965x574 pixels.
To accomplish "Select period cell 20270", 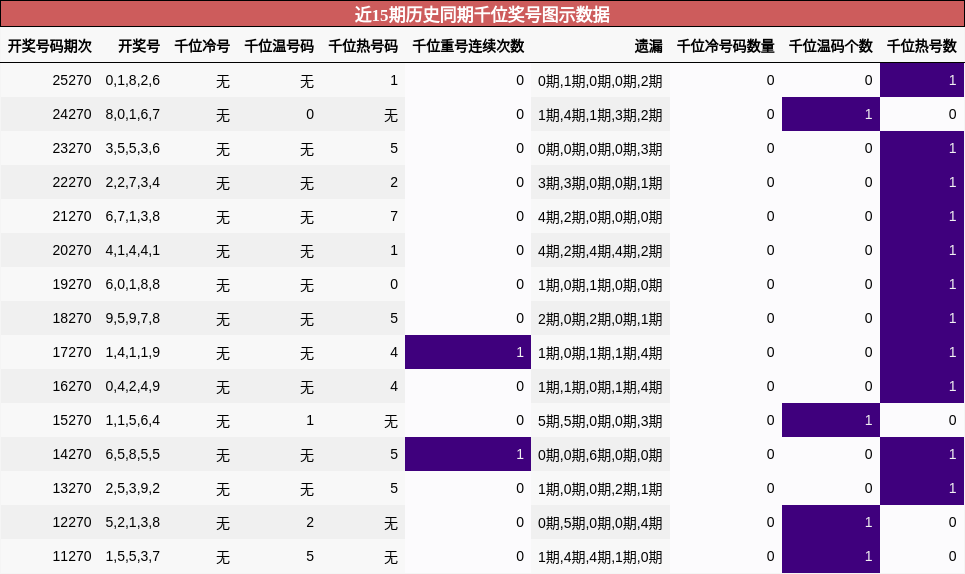I will coord(71,250).
